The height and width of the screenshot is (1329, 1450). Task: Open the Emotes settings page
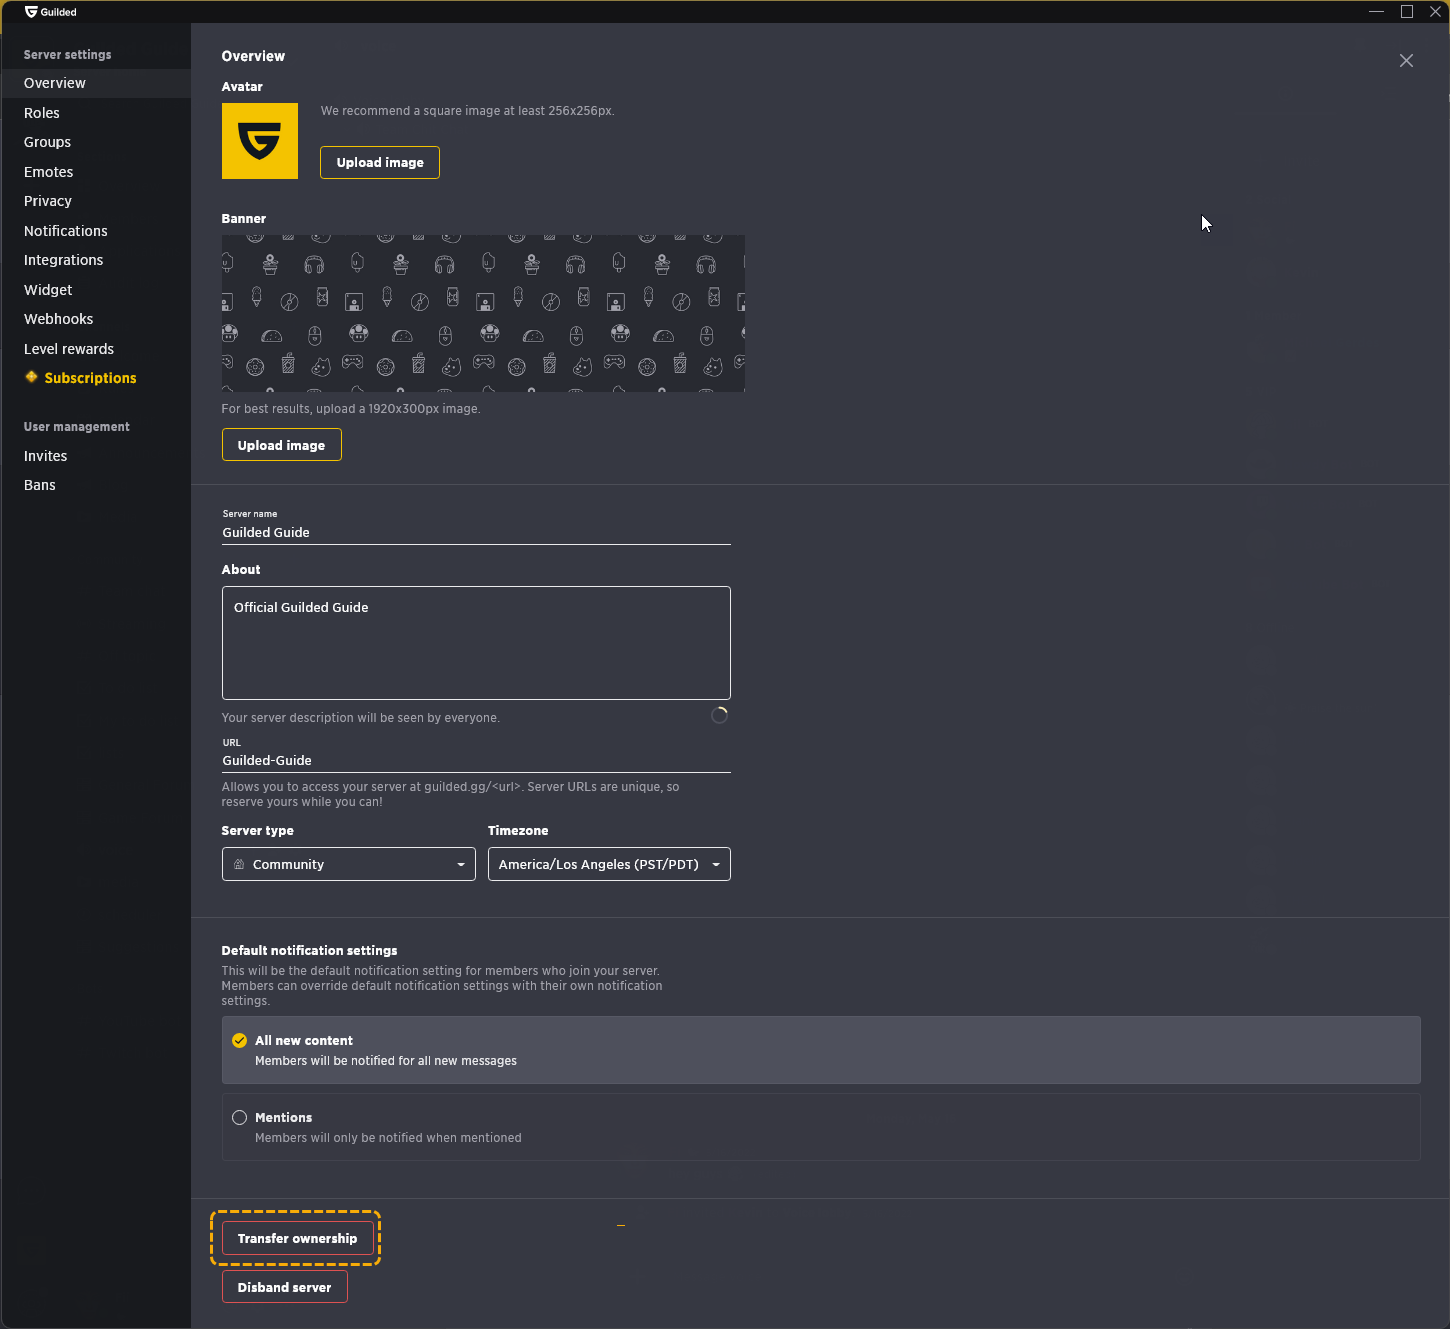(95, 172)
